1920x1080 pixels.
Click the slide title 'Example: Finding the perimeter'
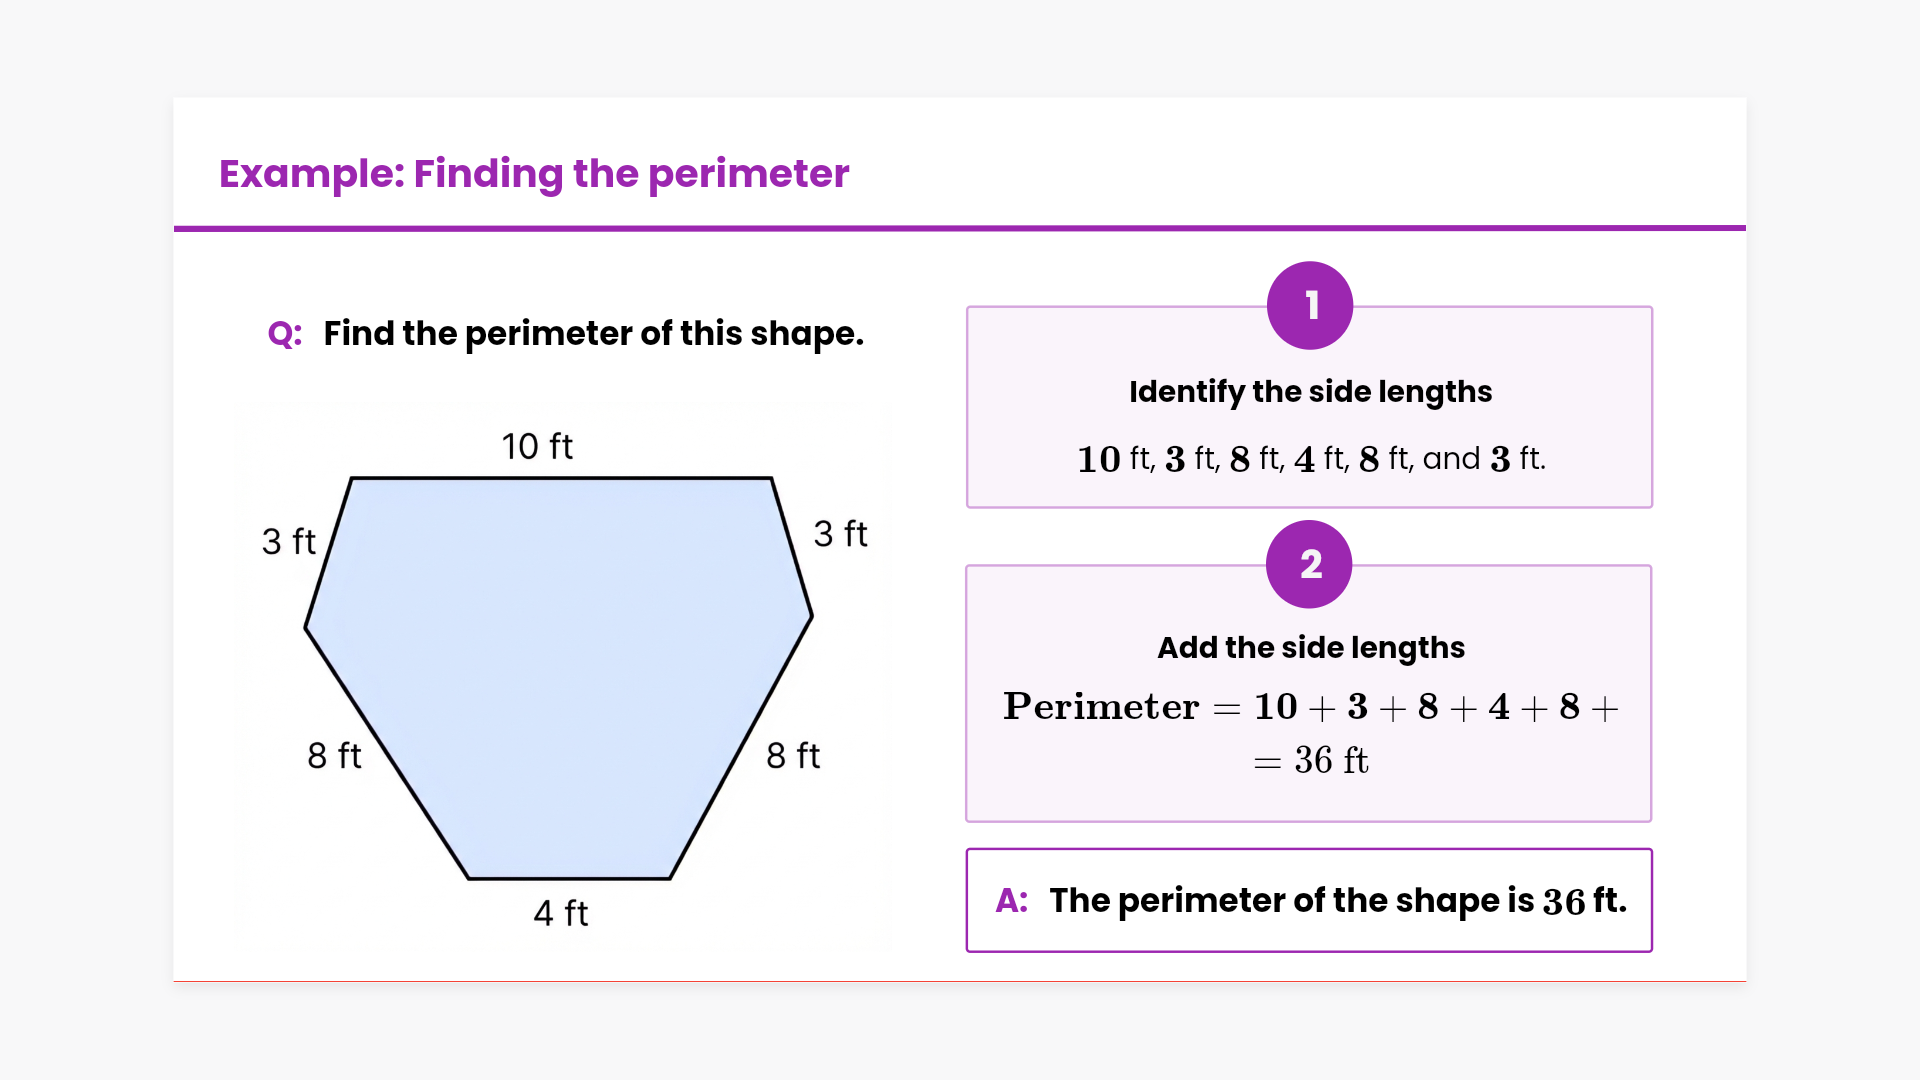pos(534,174)
